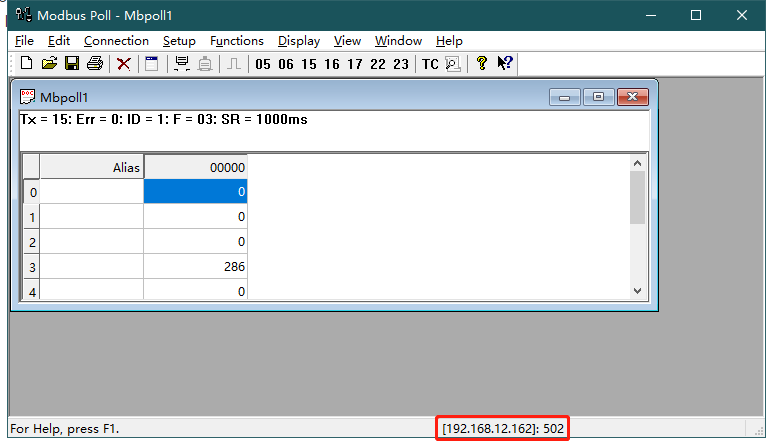Viewport: 773px width, 444px height.
Task: Close the Mbpoll1 child window
Action: [632, 97]
